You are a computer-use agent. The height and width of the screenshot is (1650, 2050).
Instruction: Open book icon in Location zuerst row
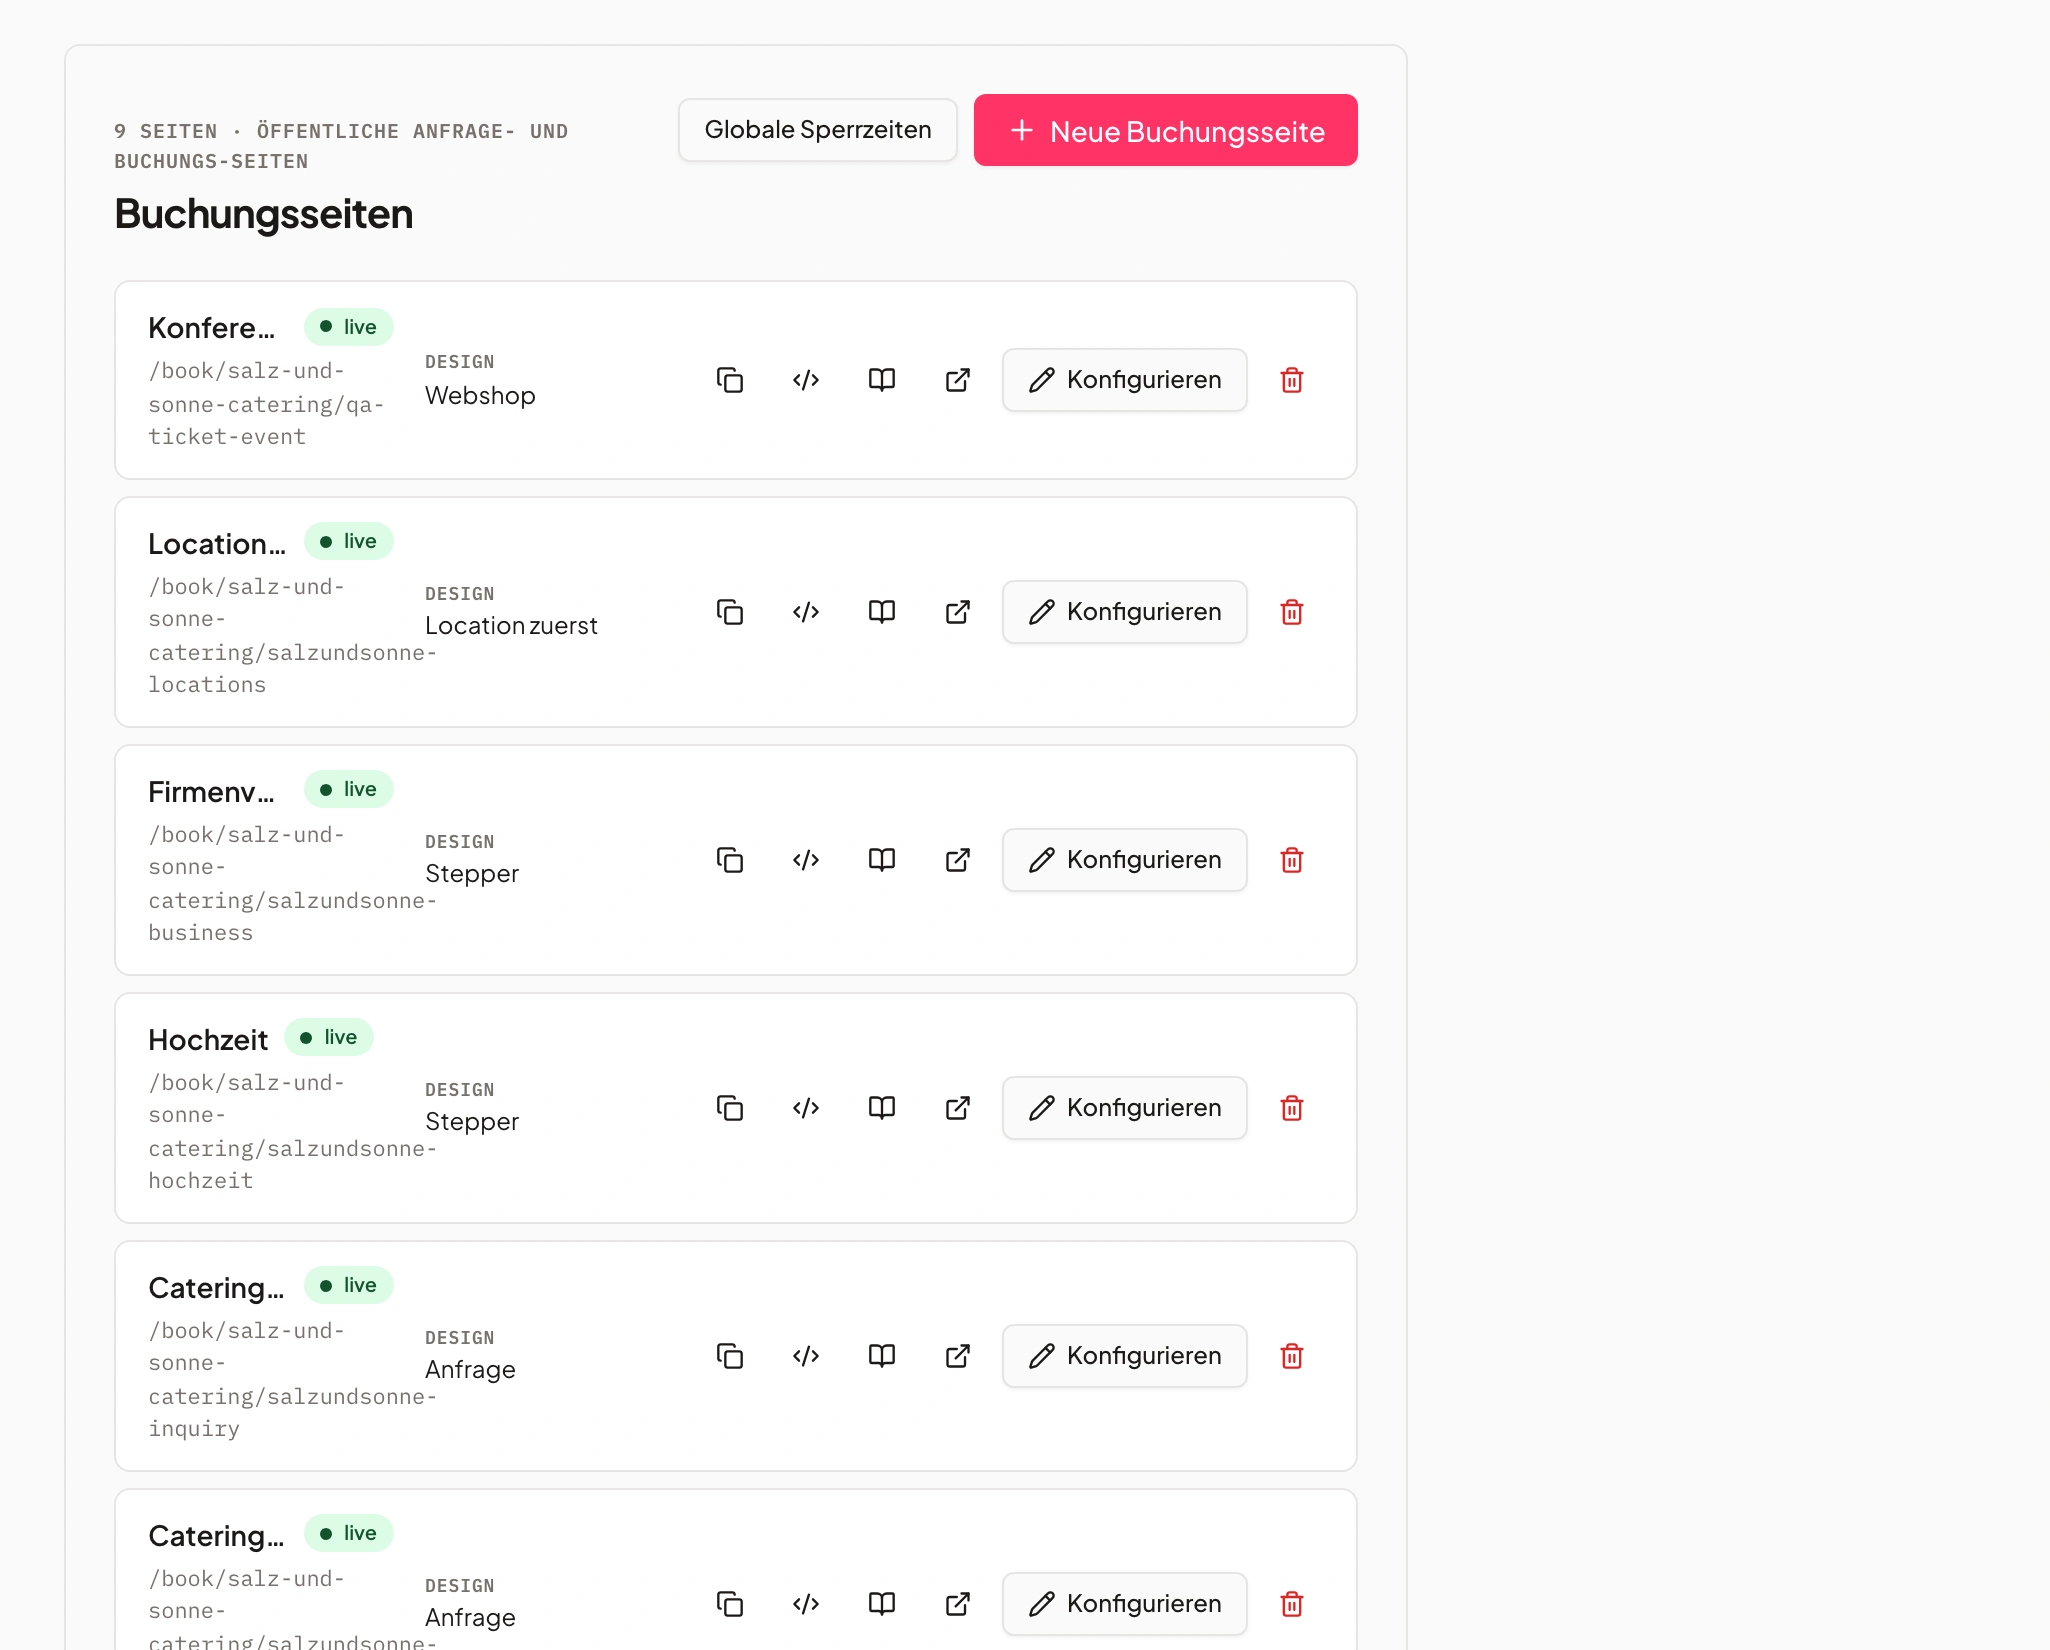[882, 612]
